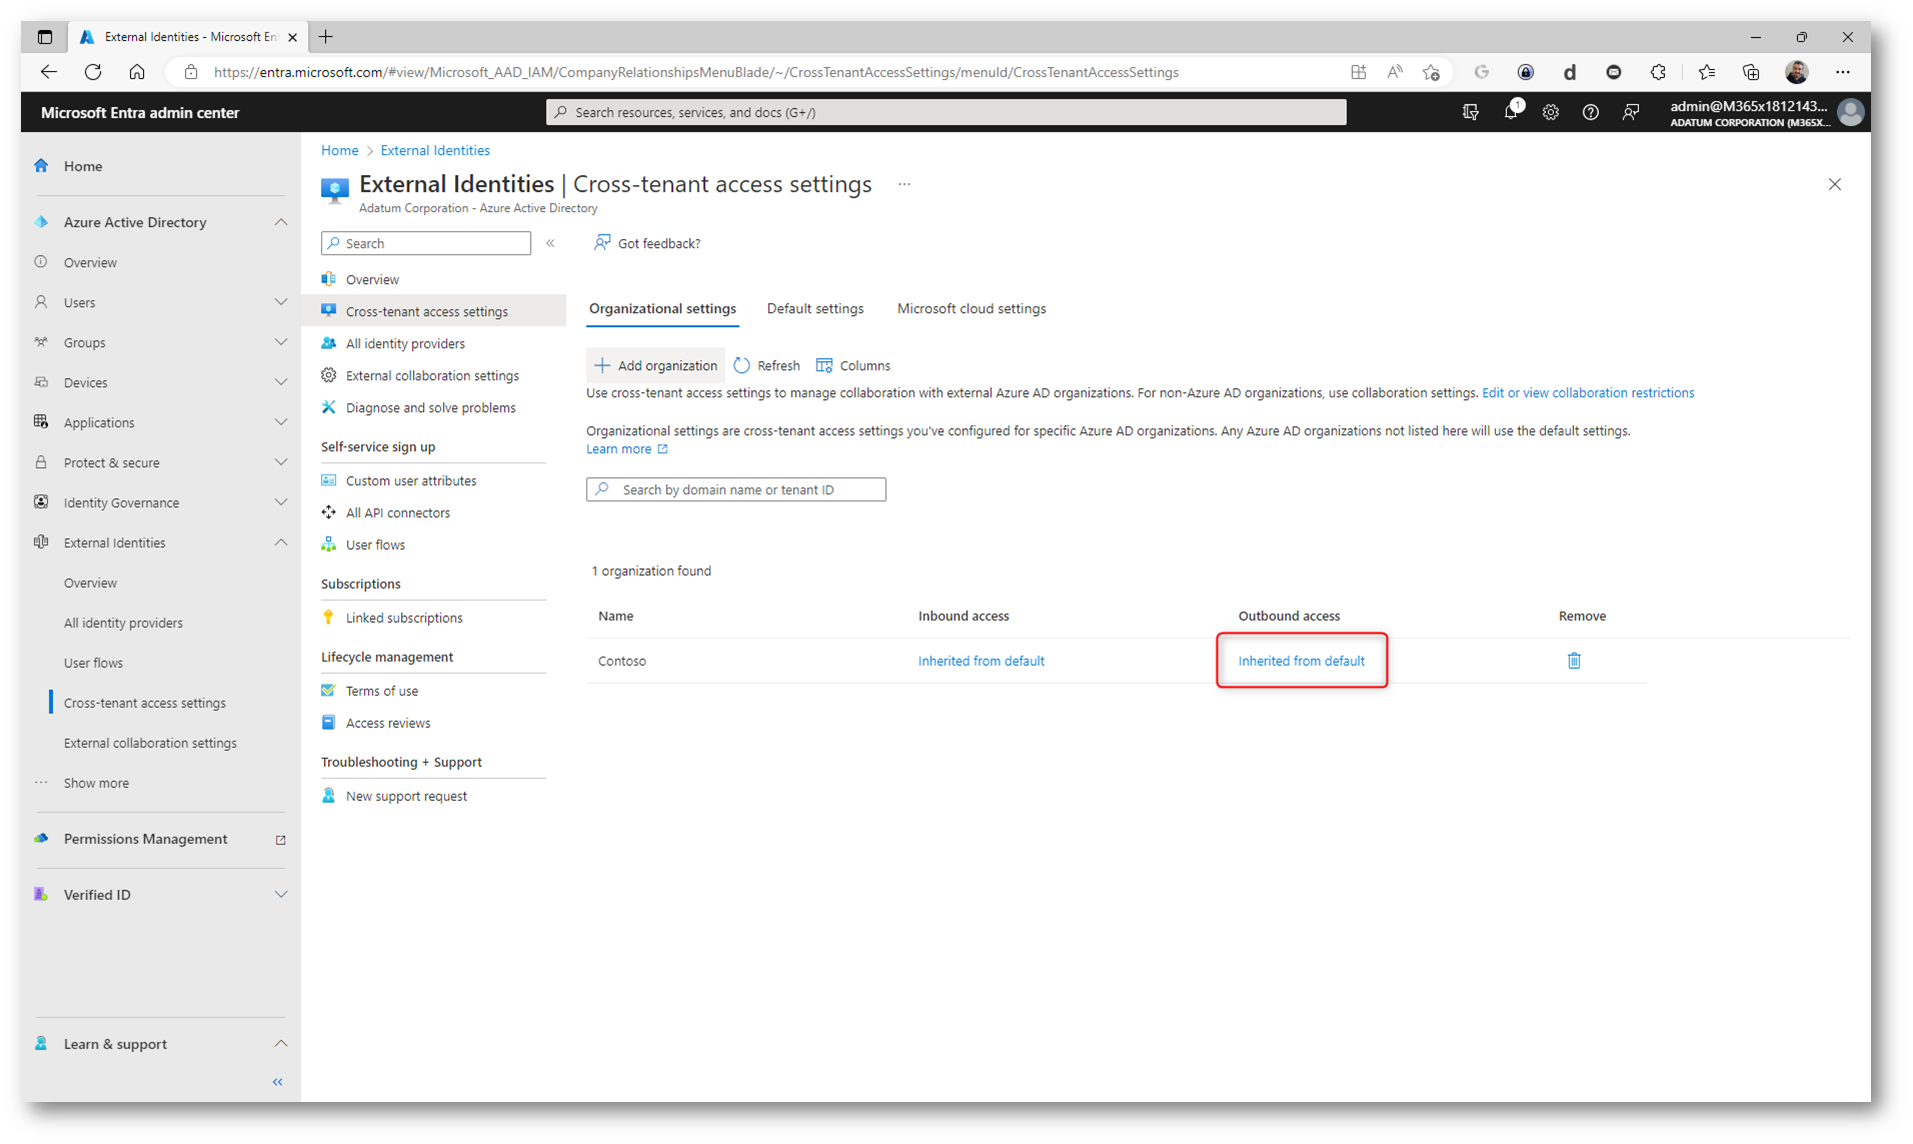
Task: Open Edit or view collaboration restrictions link
Action: coord(1587,393)
